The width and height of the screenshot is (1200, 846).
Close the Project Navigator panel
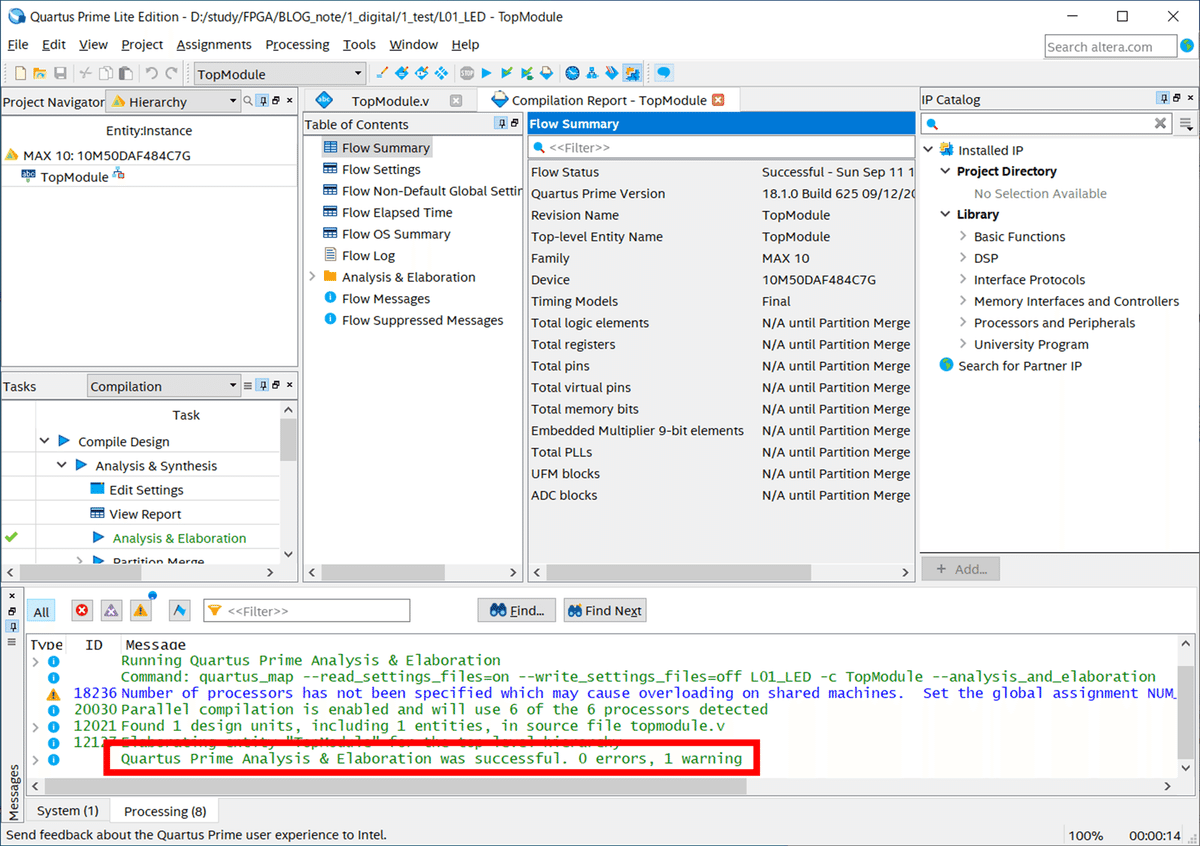click(x=290, y=101)
